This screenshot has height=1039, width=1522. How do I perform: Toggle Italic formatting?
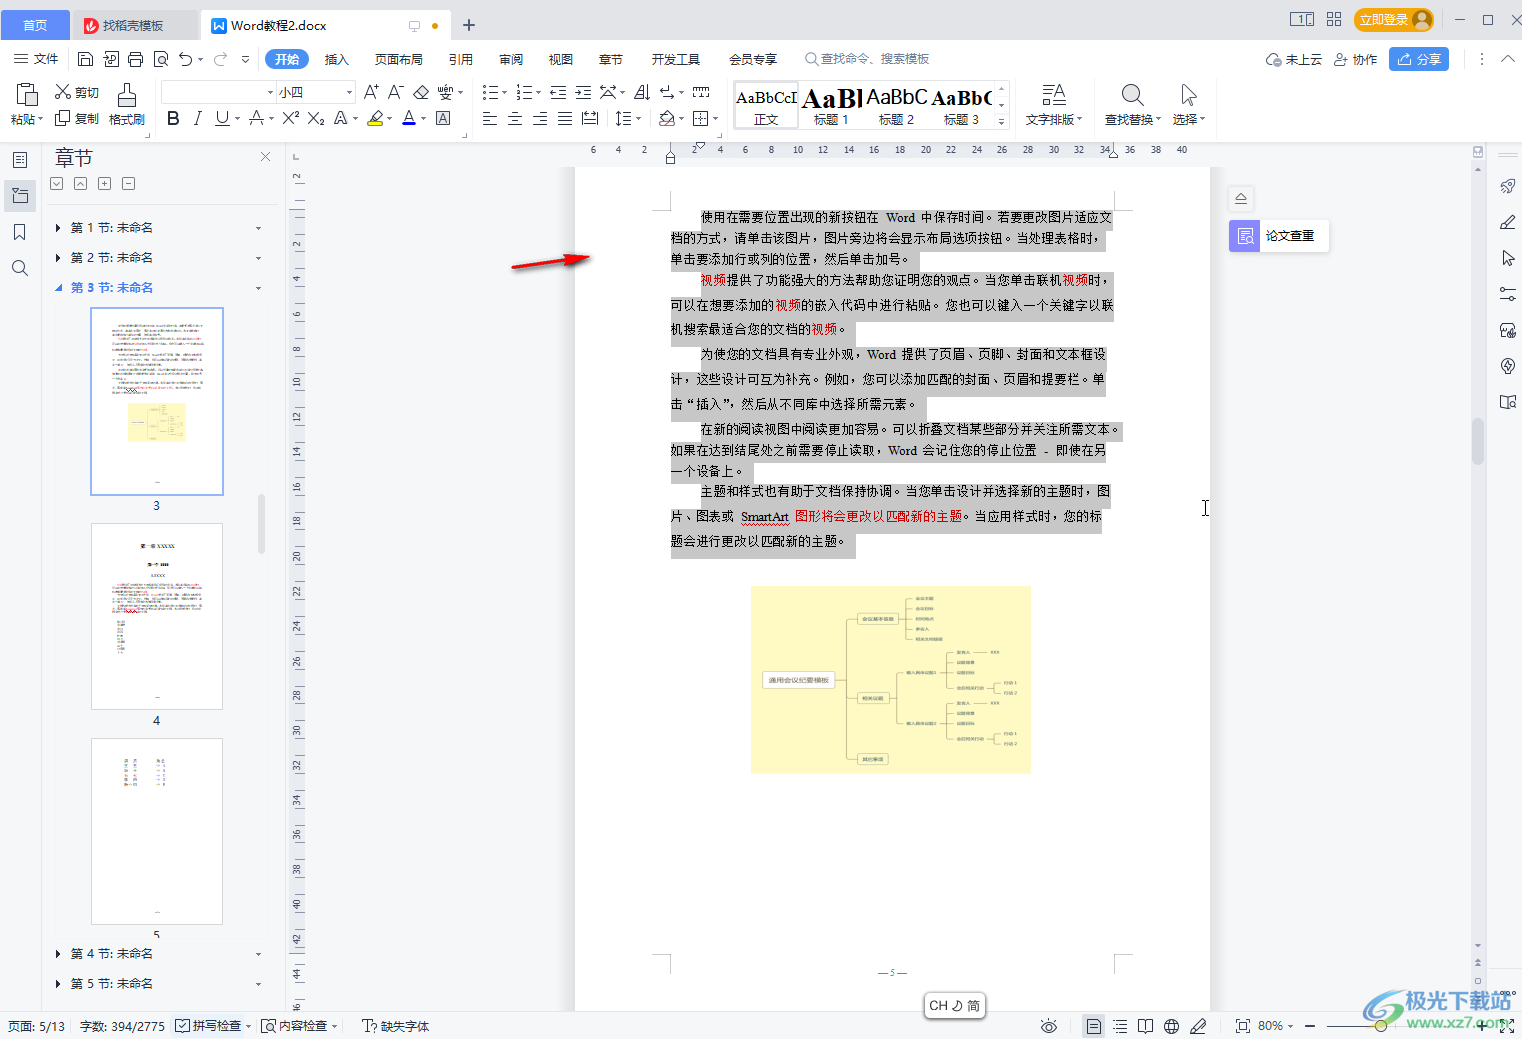197,118
